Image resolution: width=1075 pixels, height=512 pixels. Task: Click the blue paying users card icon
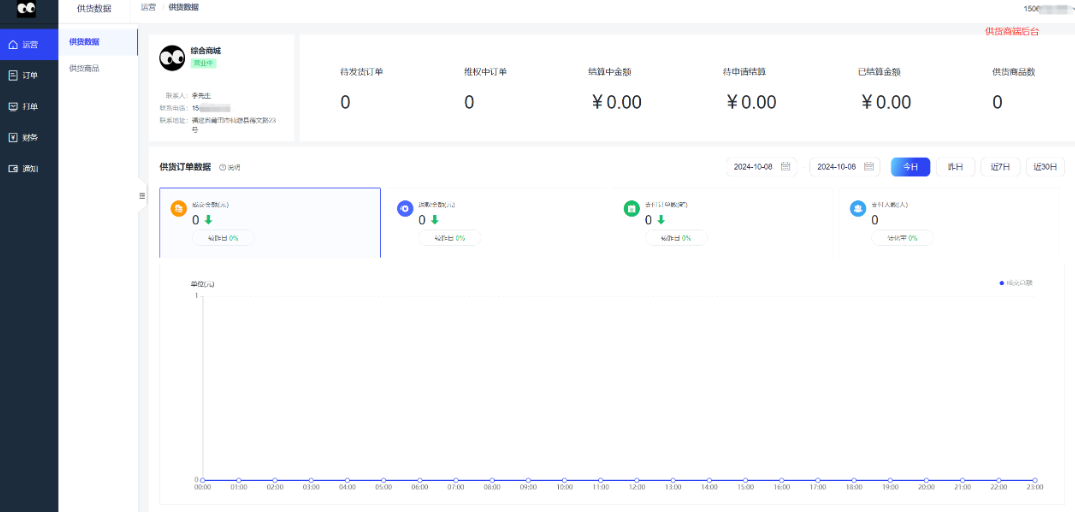point(857,208)
